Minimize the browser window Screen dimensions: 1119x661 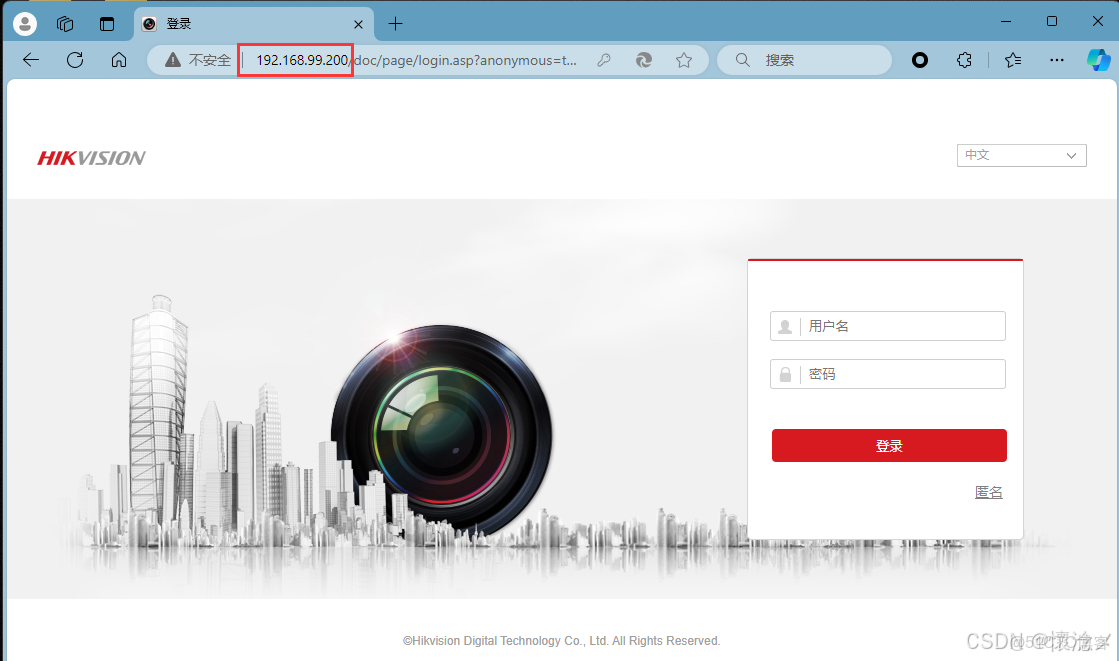pos(1006,21)
